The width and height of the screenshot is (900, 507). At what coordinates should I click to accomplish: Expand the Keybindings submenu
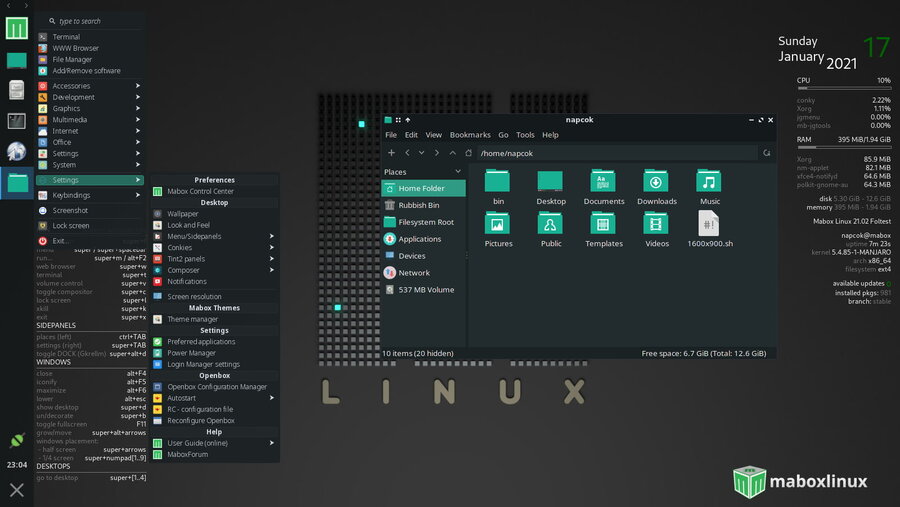pos(90,195)
